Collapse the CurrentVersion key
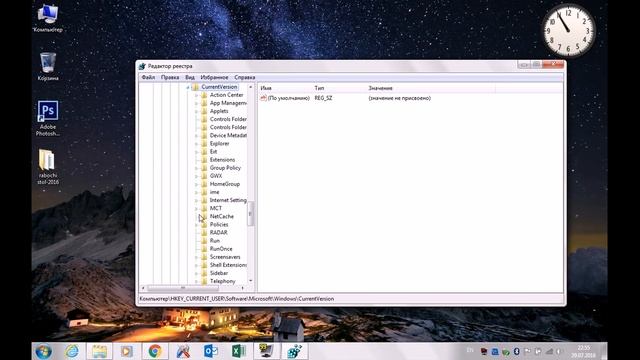This screenshot has height=360, width=640. tap(188, 87)
